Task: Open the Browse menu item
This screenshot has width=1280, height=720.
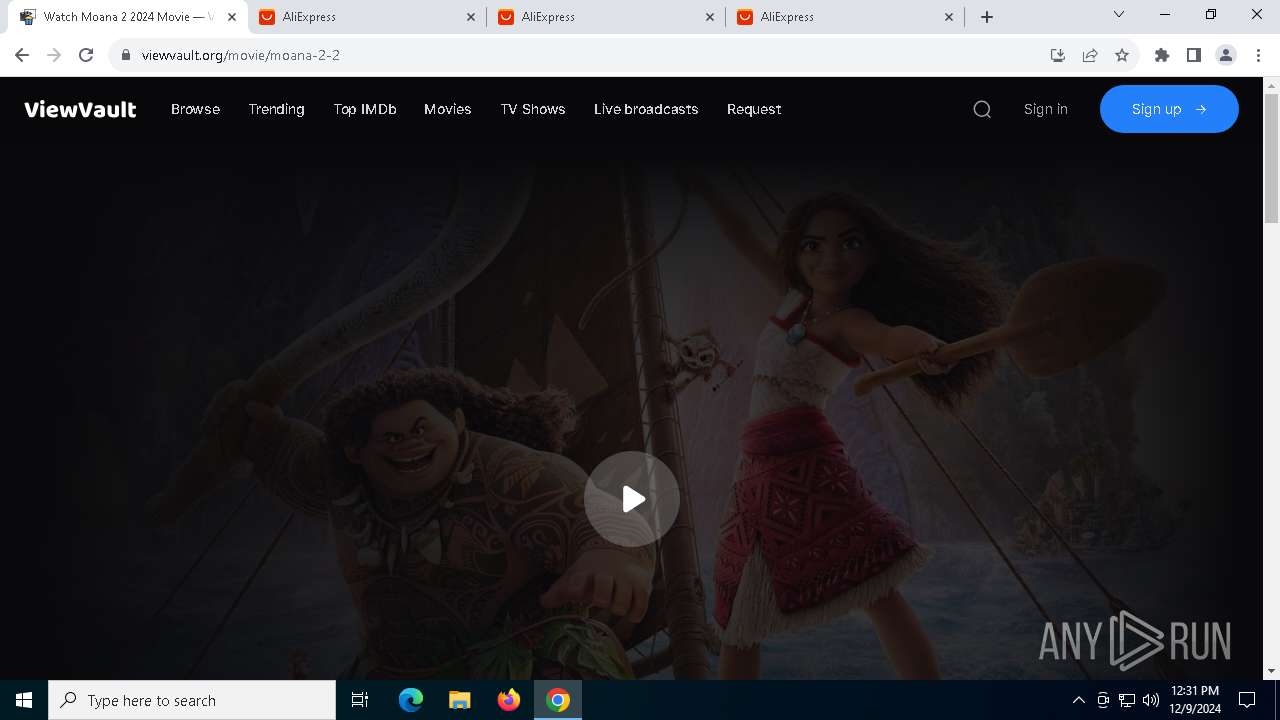Action: point(195,109)
